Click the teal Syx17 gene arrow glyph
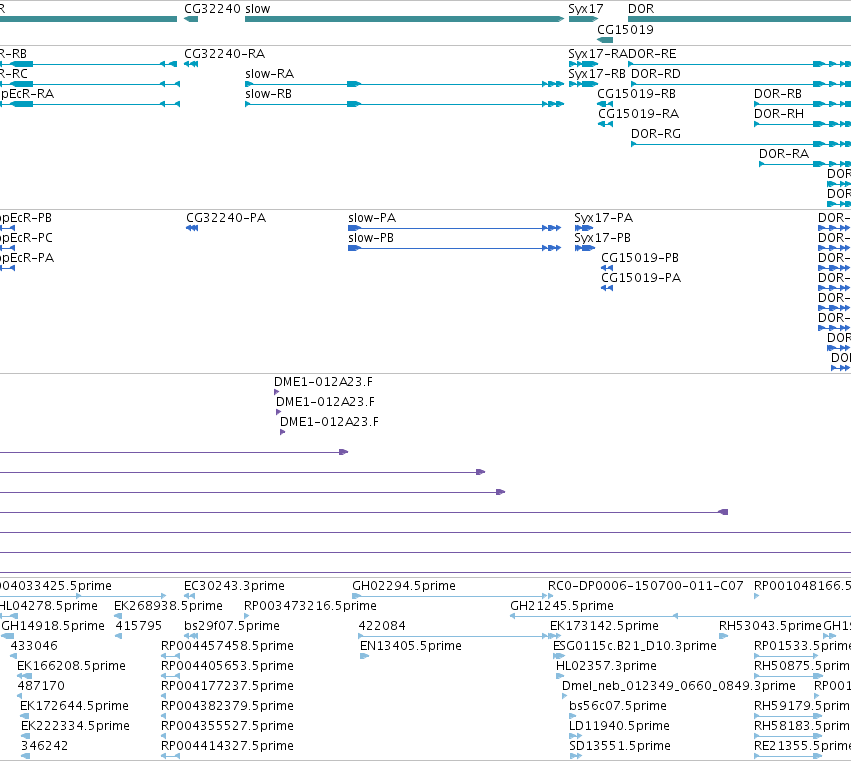 click(x=583, y=20)
